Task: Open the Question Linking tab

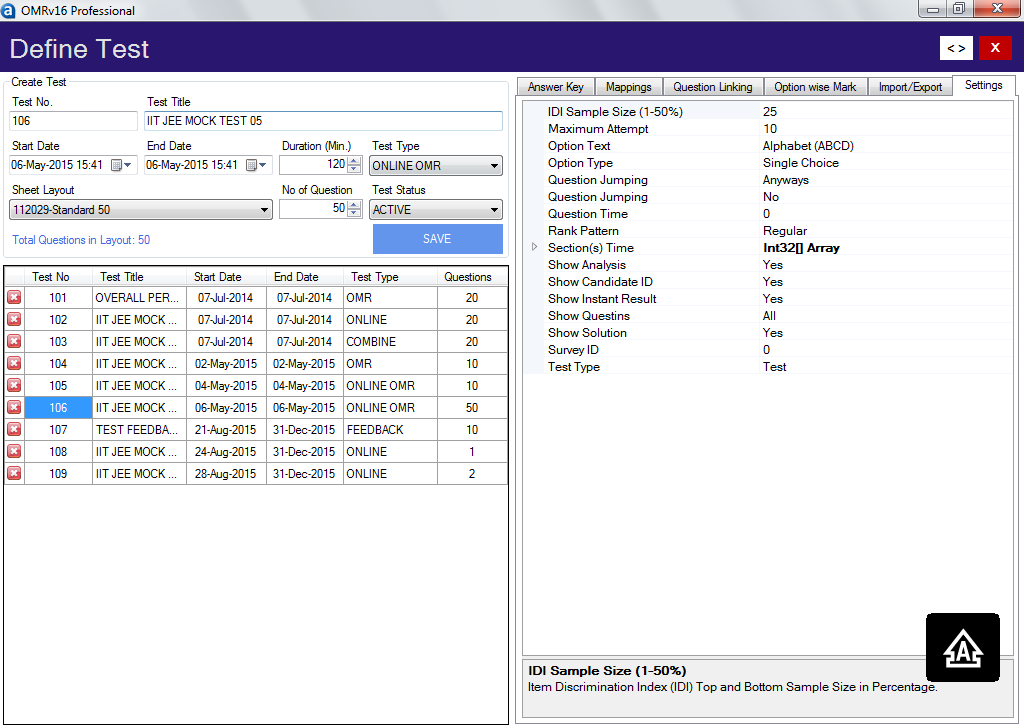Action: coord(712,87)
